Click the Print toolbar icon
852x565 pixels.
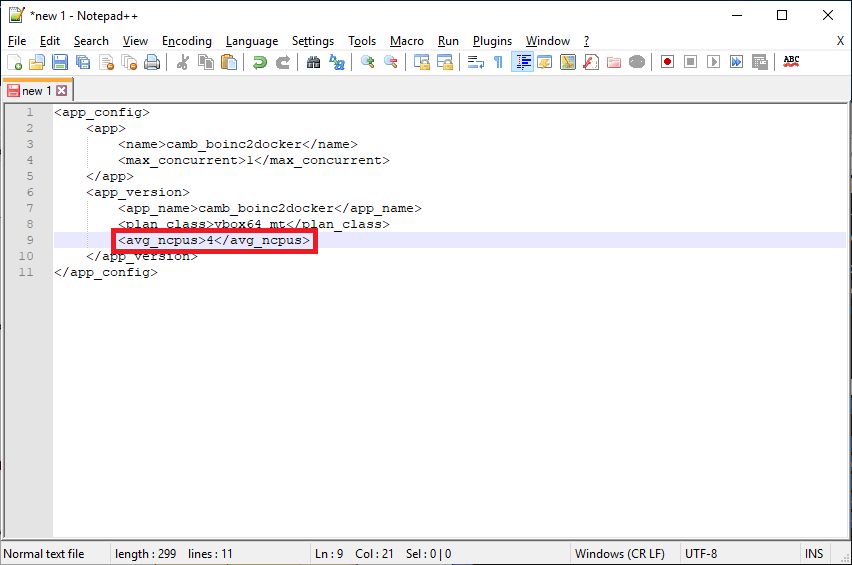pyautogui.click(x=152, y=62)
